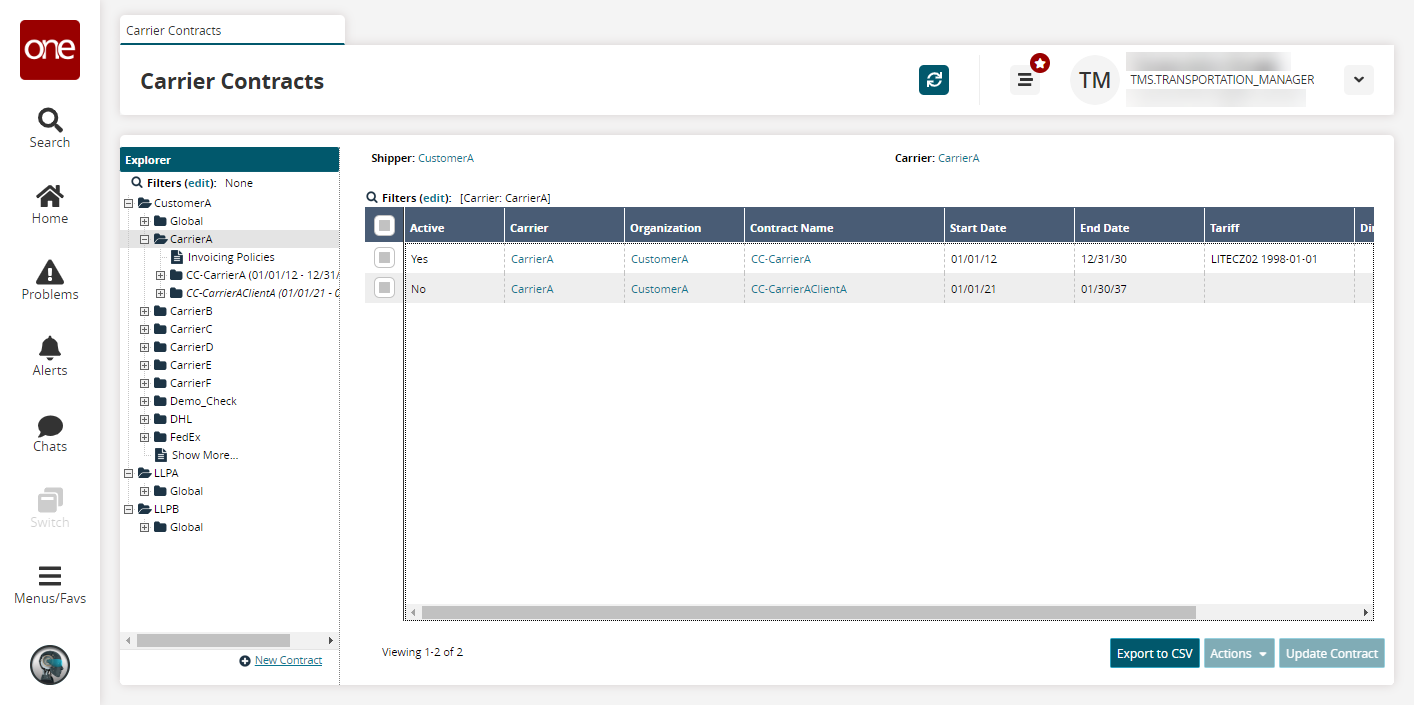Open the favorites list icon with star
The width and height of the screenshot is (1414, 705).
click(1025, 80)
